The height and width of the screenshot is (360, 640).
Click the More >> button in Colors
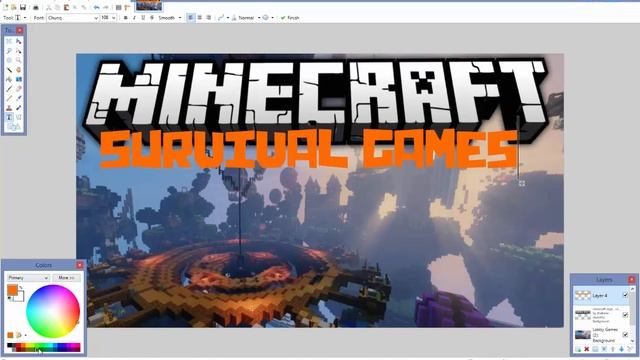coord(66,278)
